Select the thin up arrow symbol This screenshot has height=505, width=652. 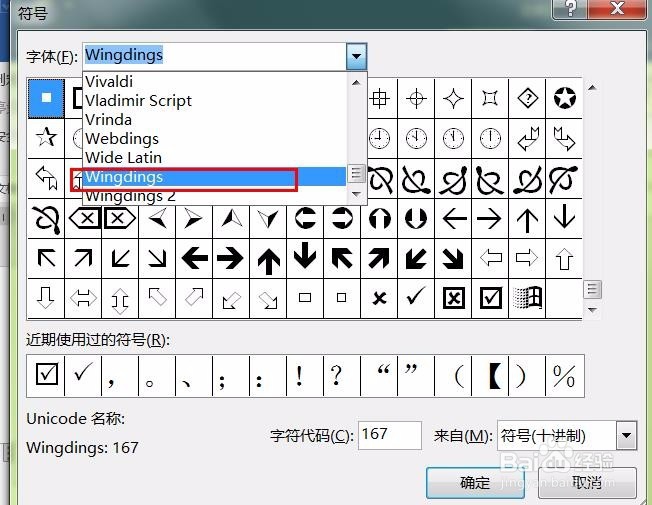tap(527, 218)
